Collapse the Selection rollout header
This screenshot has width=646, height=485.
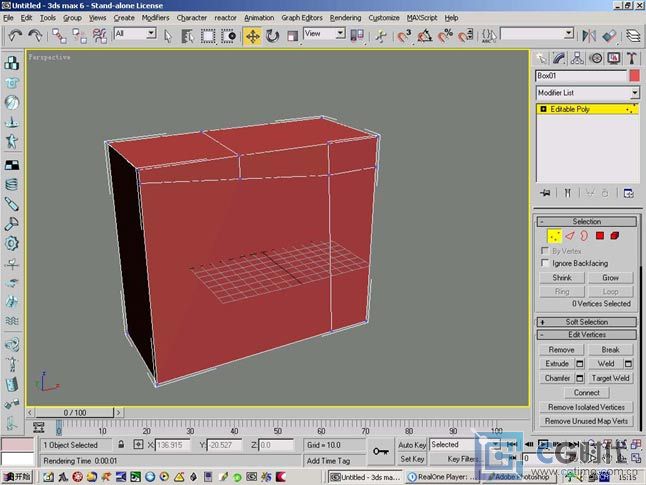coord(587,221)
